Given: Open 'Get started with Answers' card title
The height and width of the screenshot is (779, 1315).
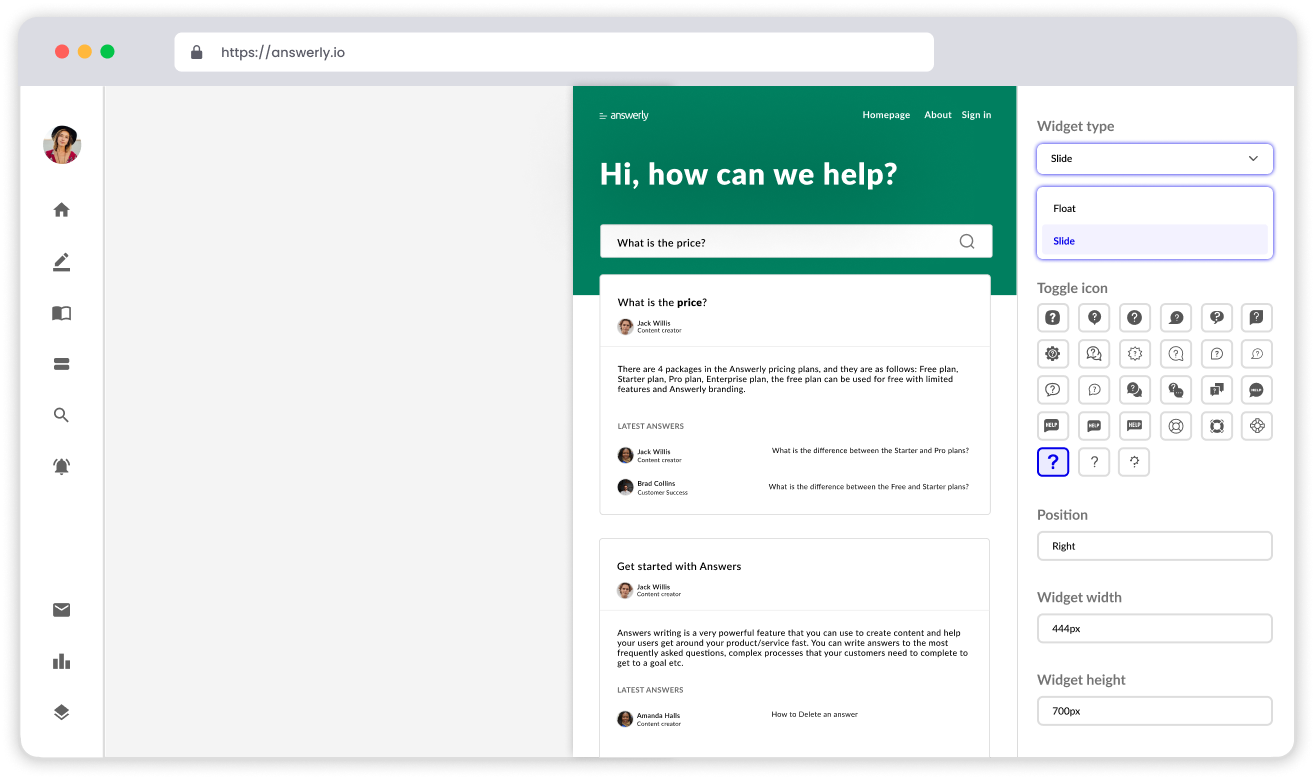Looking at the screenshot, I should (x=679, y=566).
